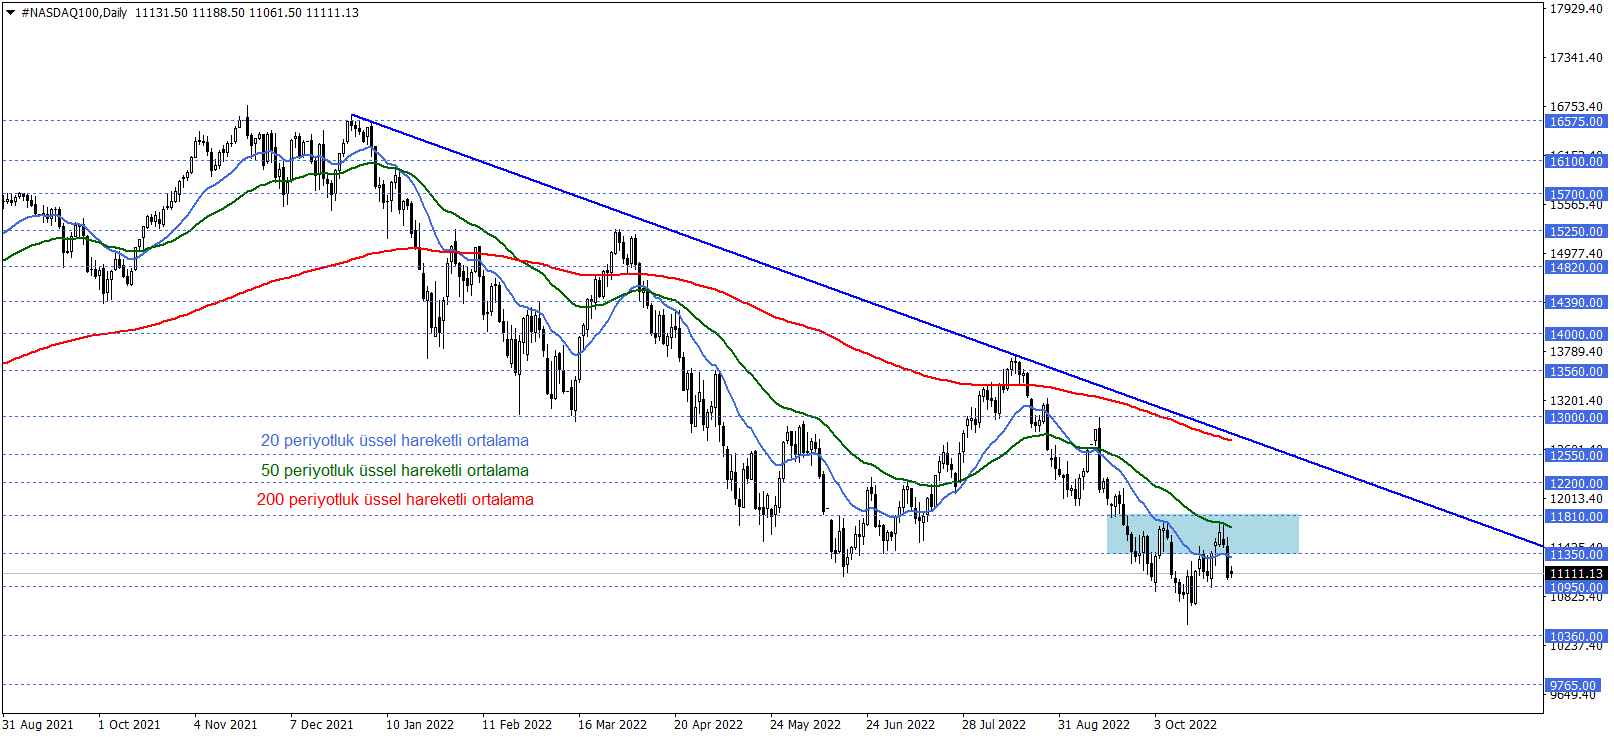
Task: Click the 14977.40 price scale value
Action: pyautogui.click(x=1576, y=254)
